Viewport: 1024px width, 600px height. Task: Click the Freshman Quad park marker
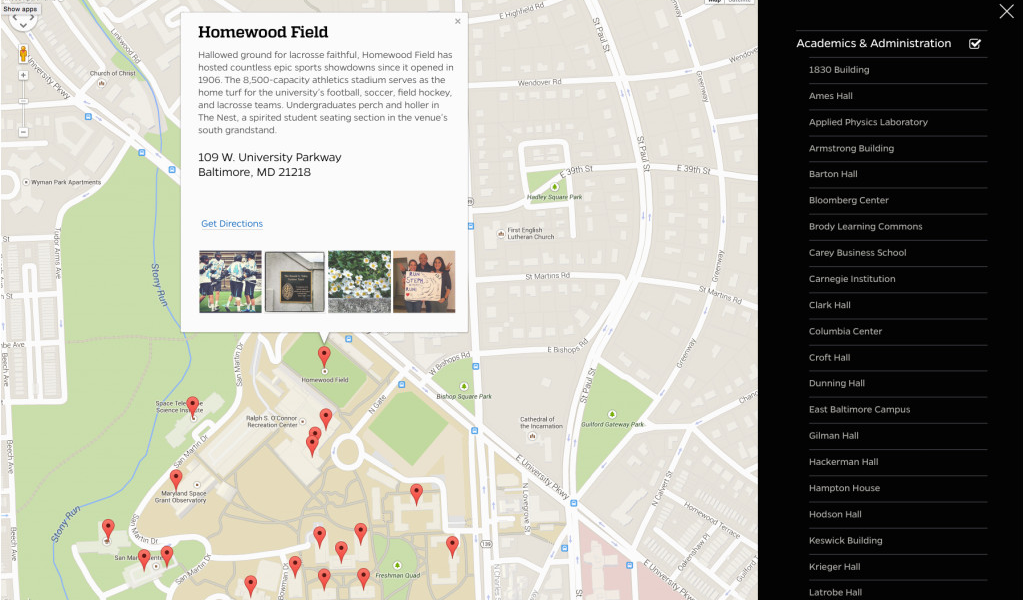click(397, 565)
